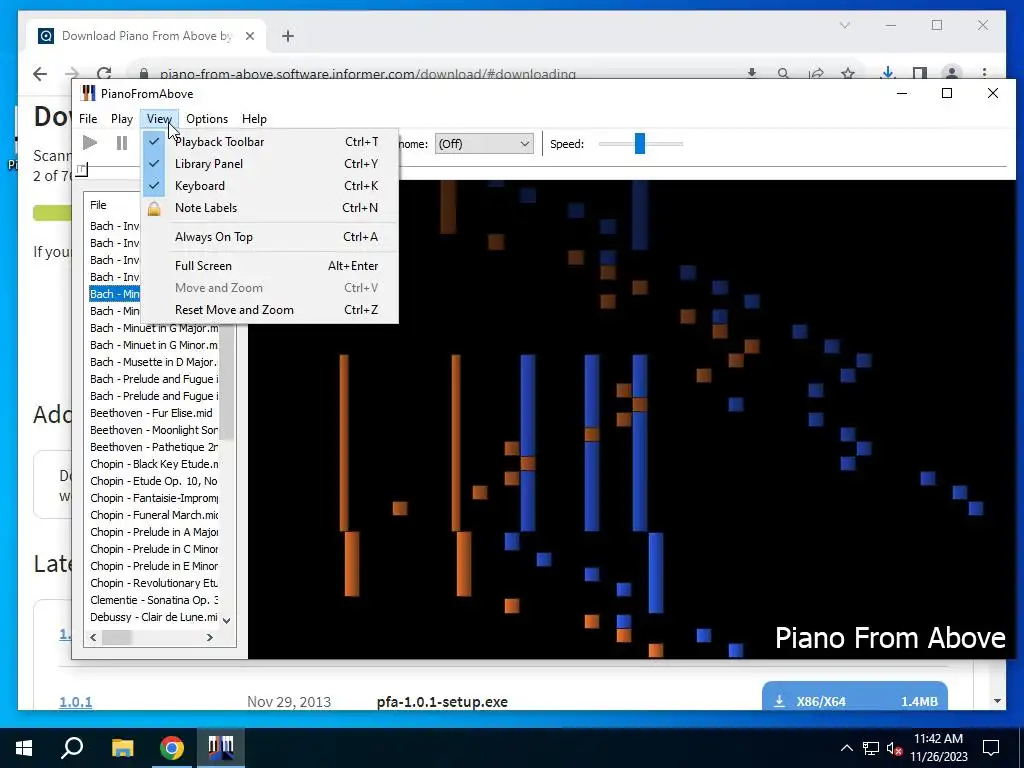The height and width of the screenshot is (768, 1024).
Task: Open the Help menu
Action: [254, 119]
